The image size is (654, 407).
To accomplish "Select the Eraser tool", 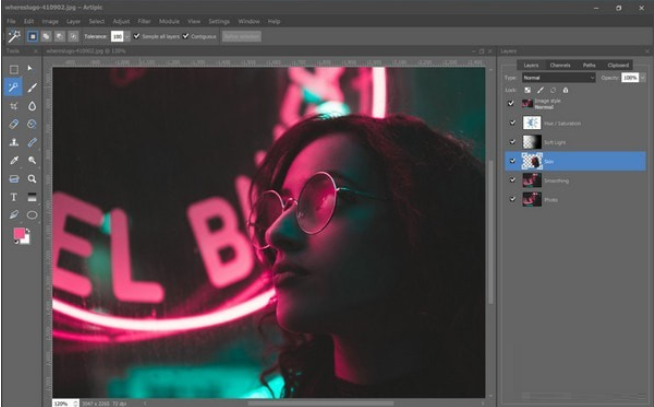I will (14, 124).
